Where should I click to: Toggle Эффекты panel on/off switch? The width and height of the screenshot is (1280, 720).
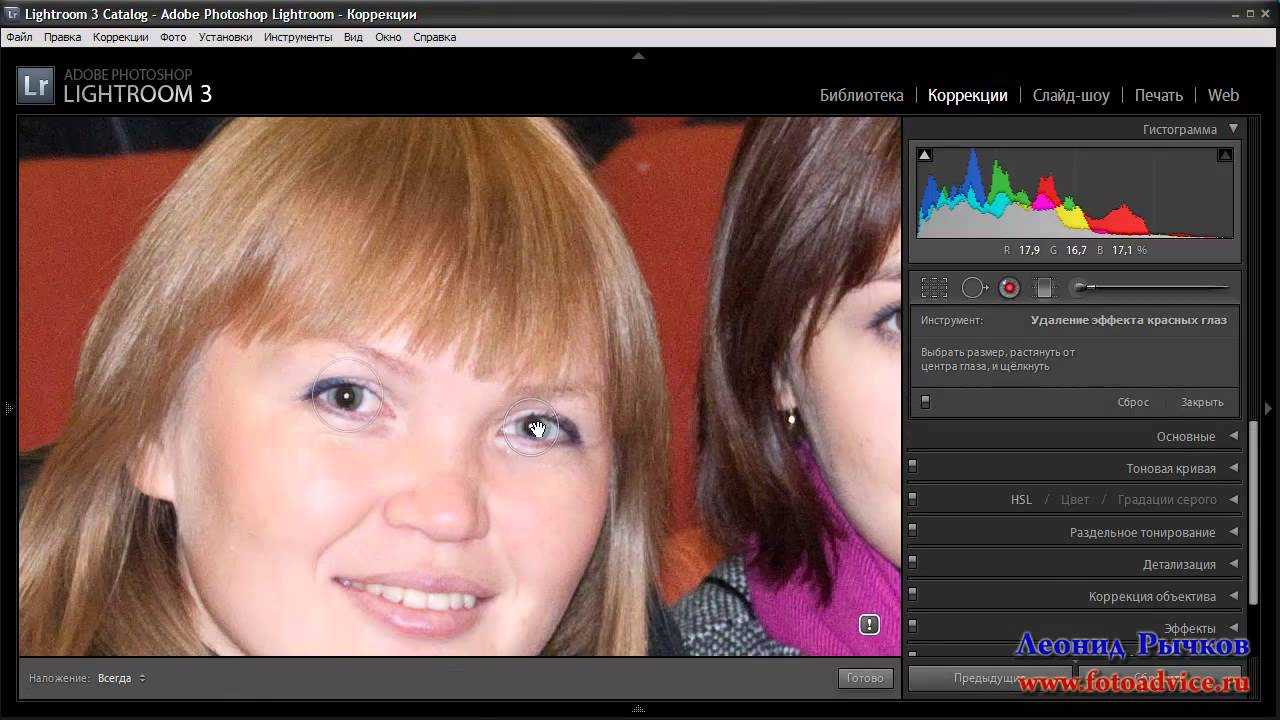coord(912,627)
